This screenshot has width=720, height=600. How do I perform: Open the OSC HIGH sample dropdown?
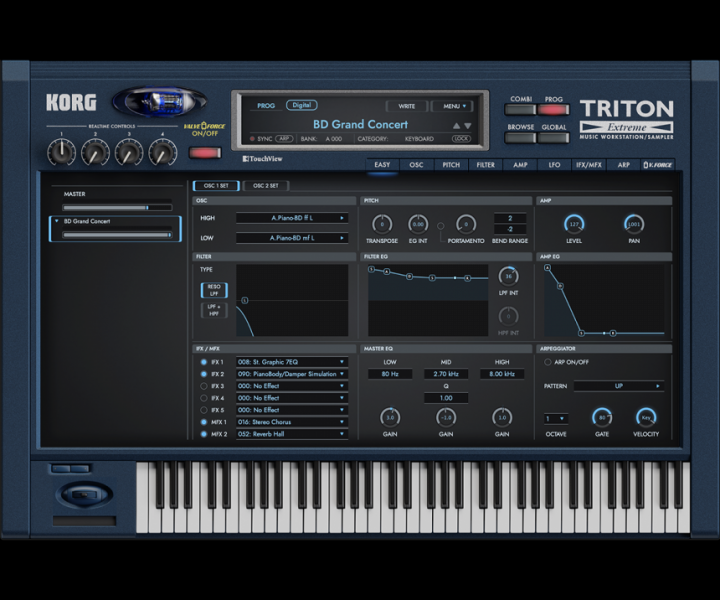(x=292, y=218)
